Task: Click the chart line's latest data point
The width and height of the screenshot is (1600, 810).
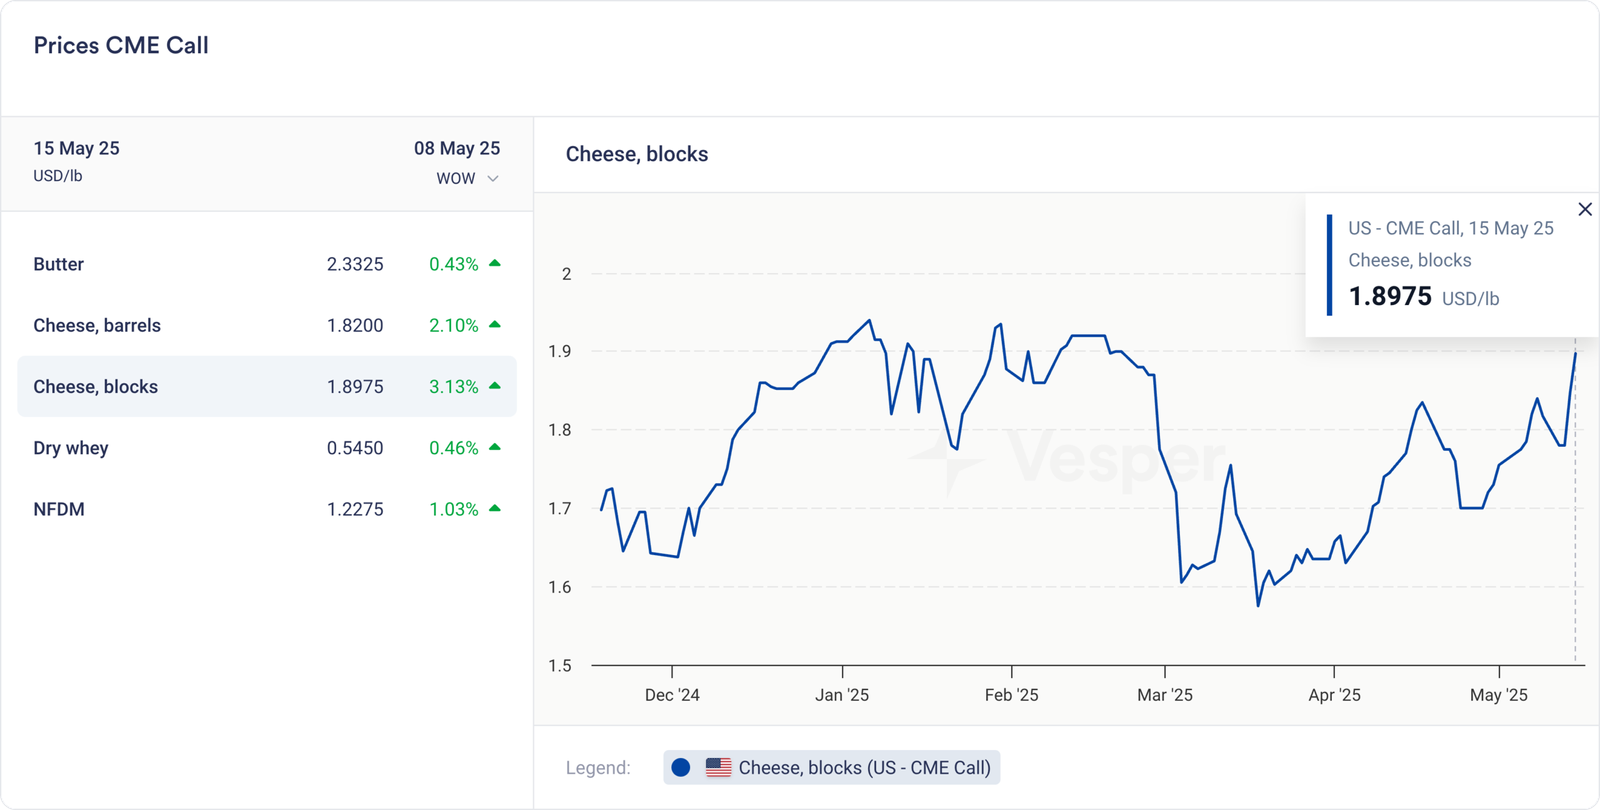Action: pyautogui.click(x=1575, y=353)
